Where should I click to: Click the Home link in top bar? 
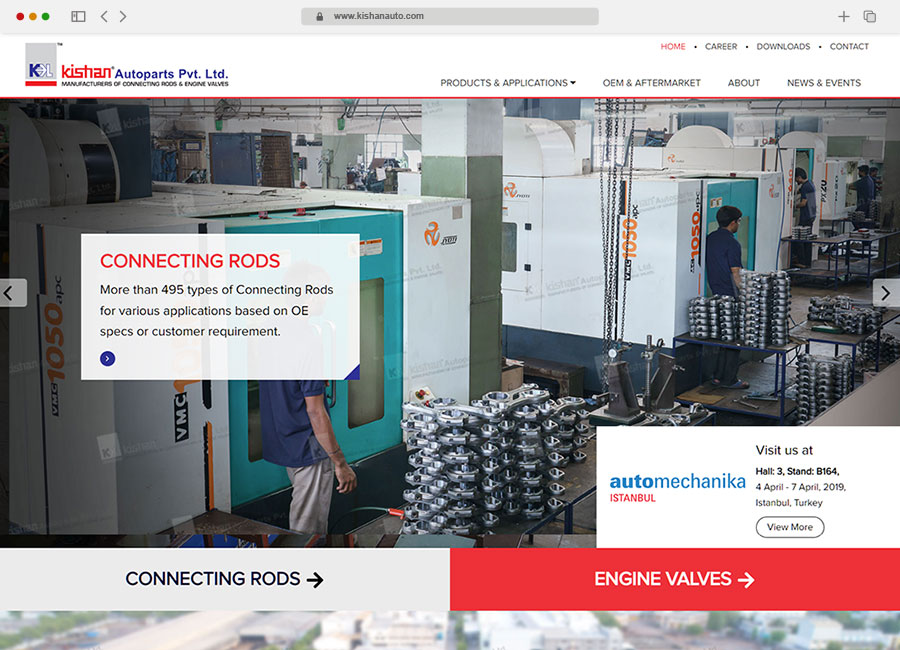coord(673,47)
